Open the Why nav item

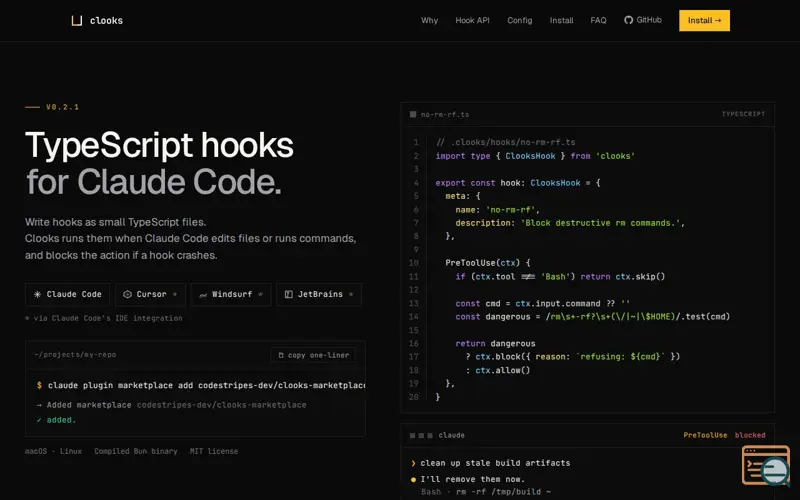[429, 20]
